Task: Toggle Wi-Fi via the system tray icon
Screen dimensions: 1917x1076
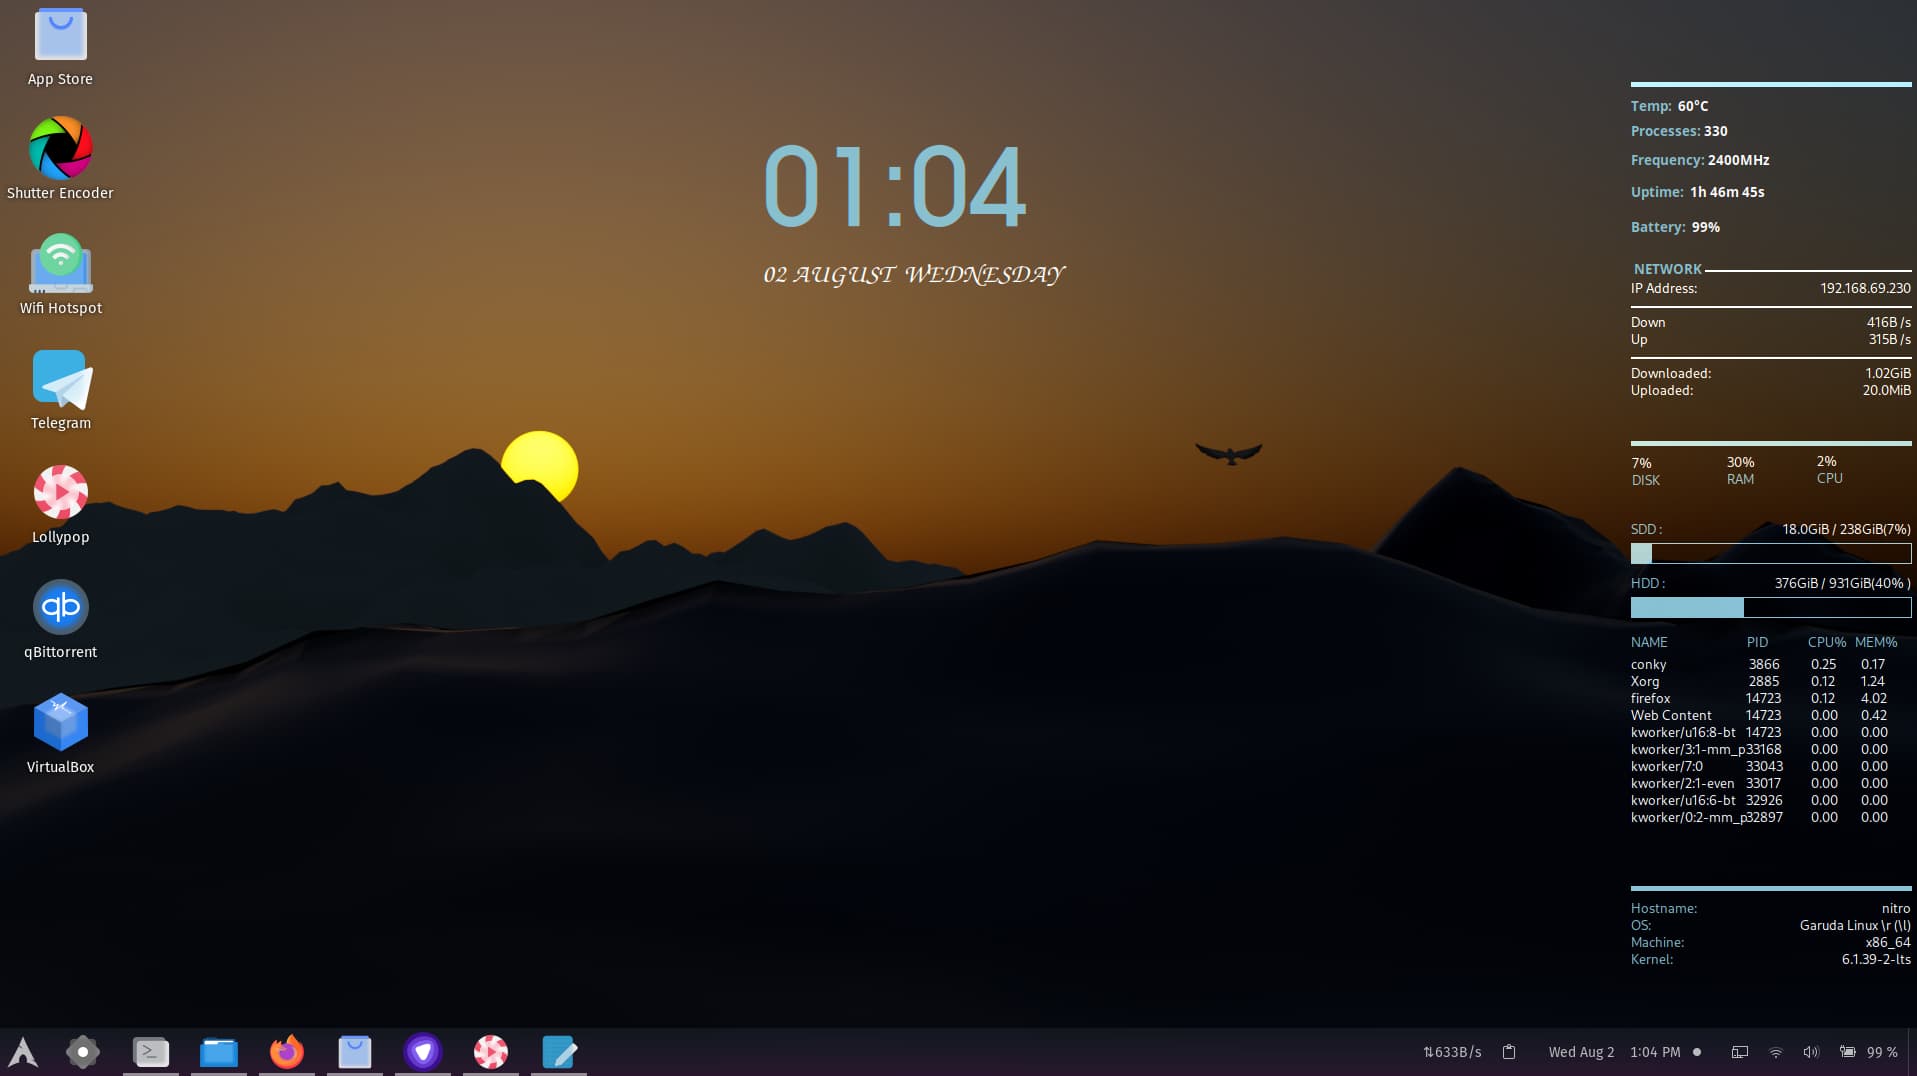Action: (x=1775, y=1051)
